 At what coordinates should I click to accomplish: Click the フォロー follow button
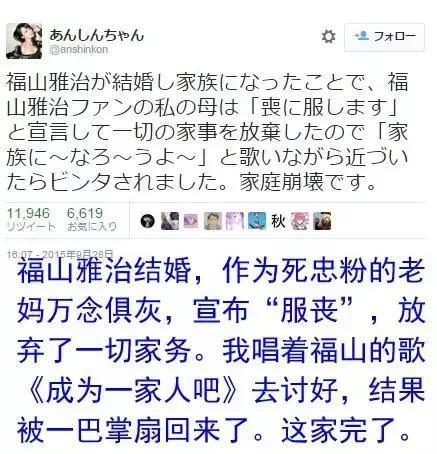click(384, 37)
